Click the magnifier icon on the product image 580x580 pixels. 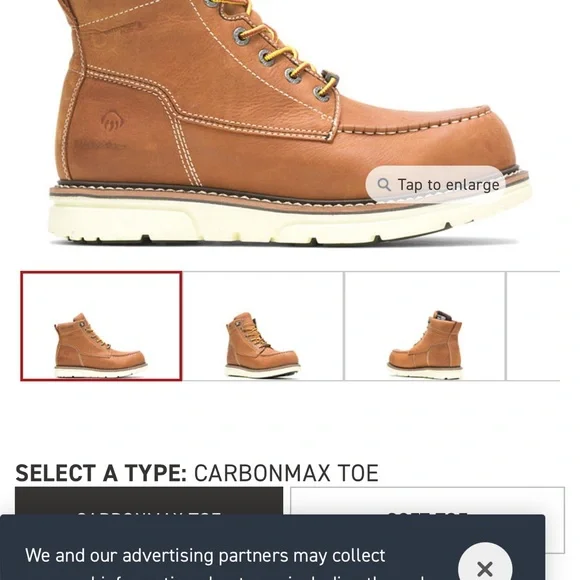[384, 185]
